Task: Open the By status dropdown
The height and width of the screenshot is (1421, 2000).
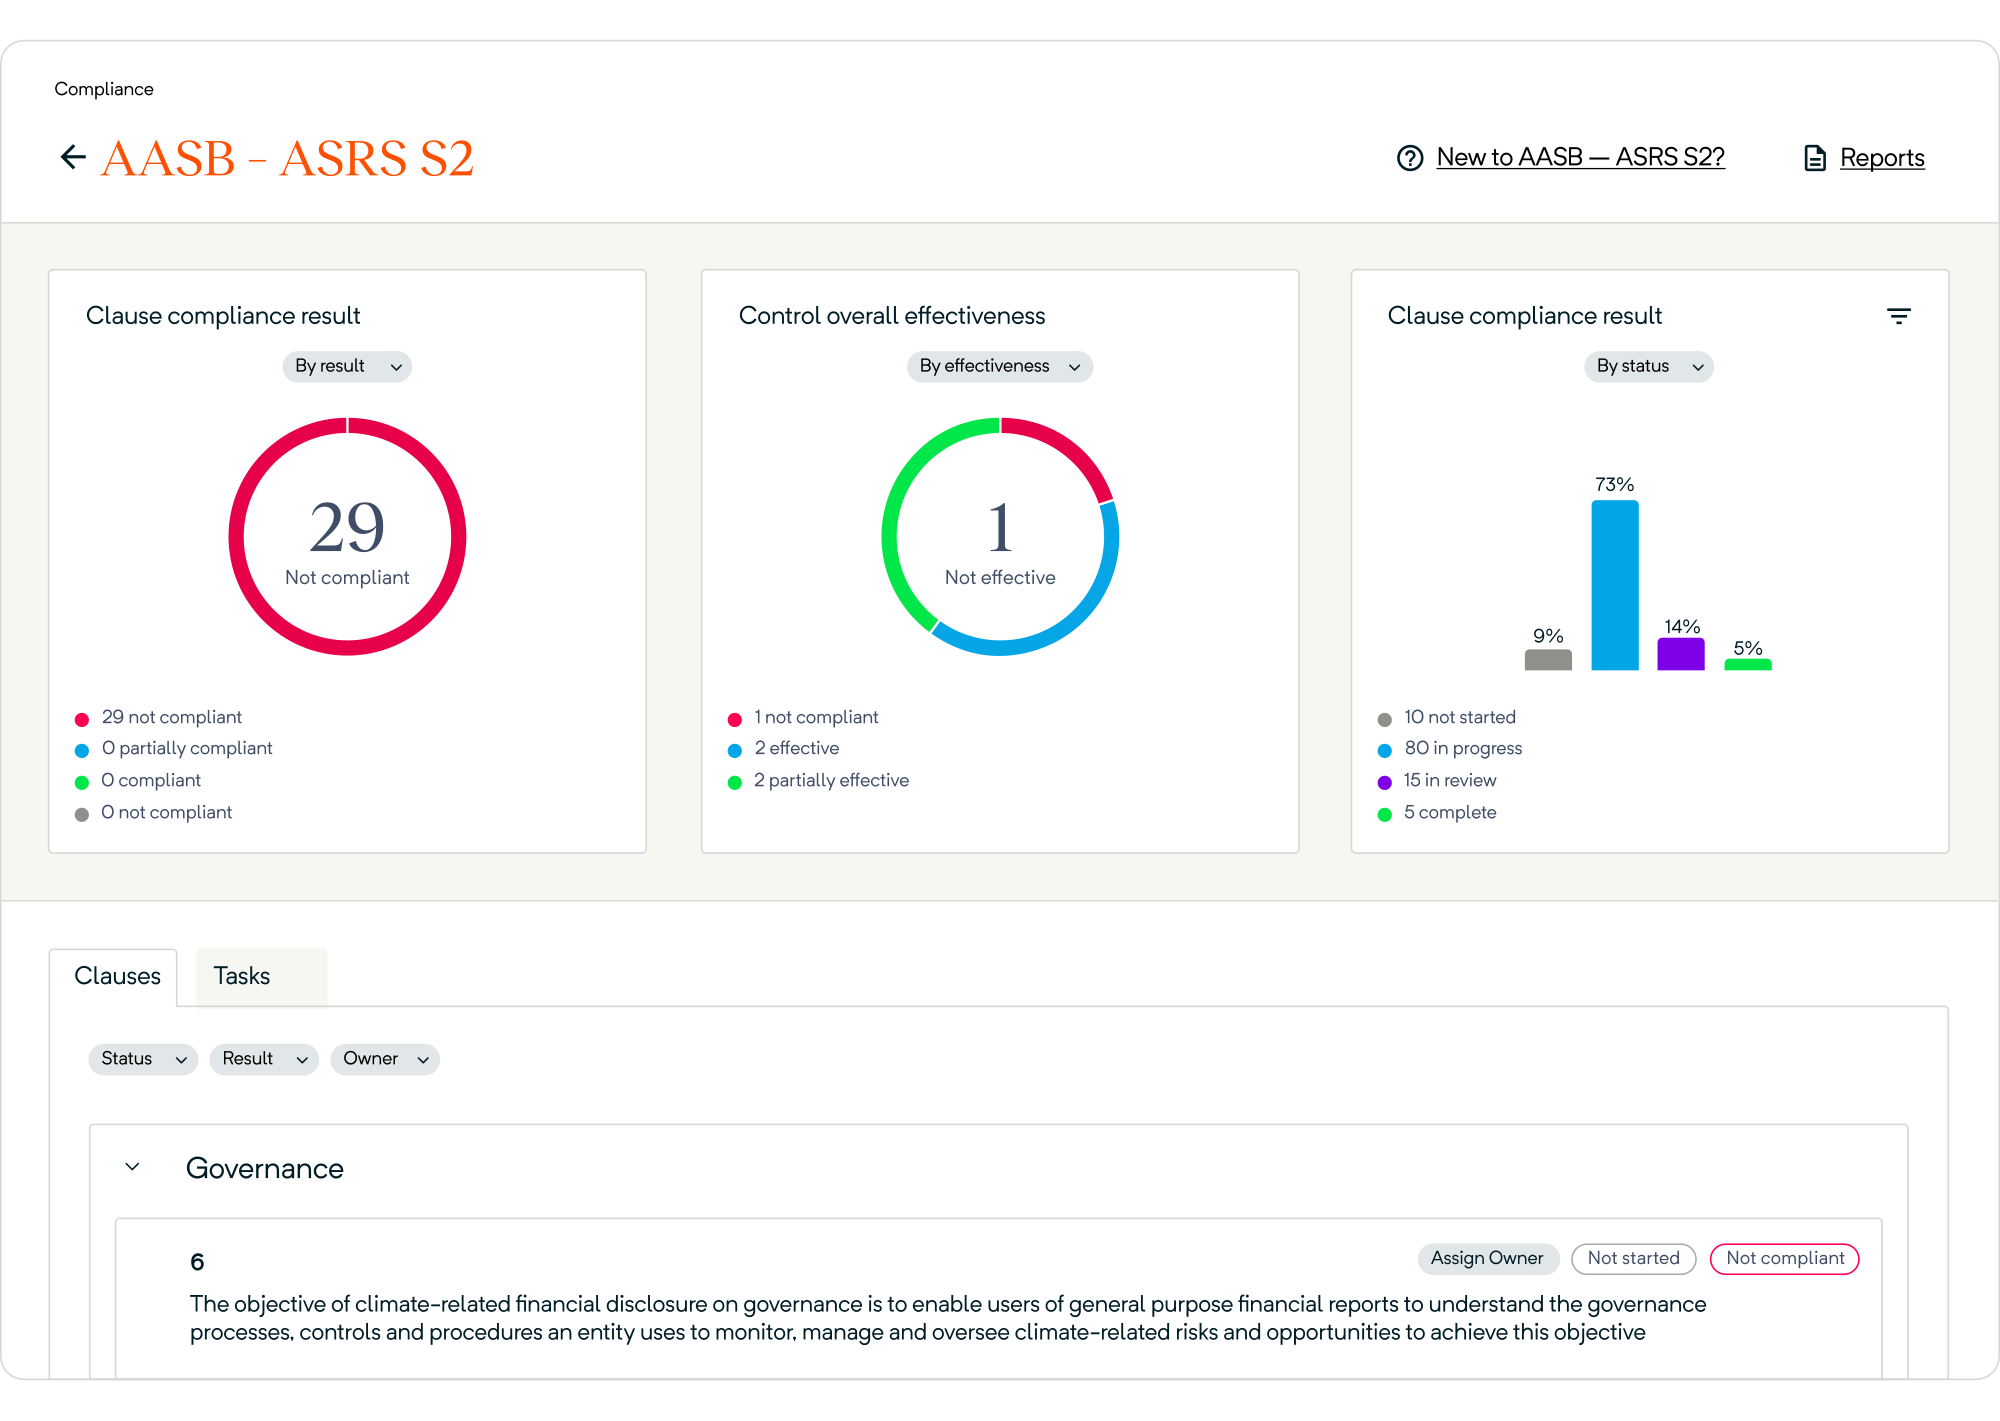Action: coord(1649,366)
